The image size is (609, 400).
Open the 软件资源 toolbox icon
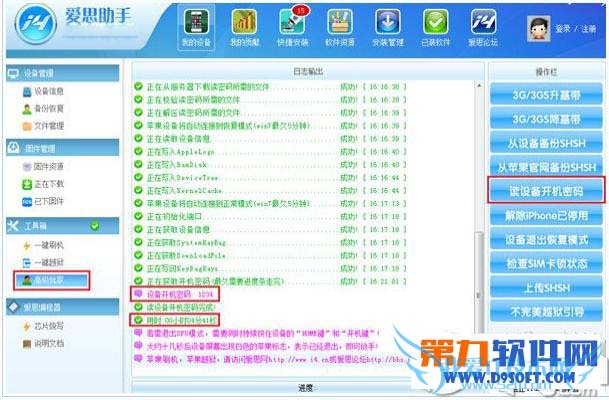point(340,28)
